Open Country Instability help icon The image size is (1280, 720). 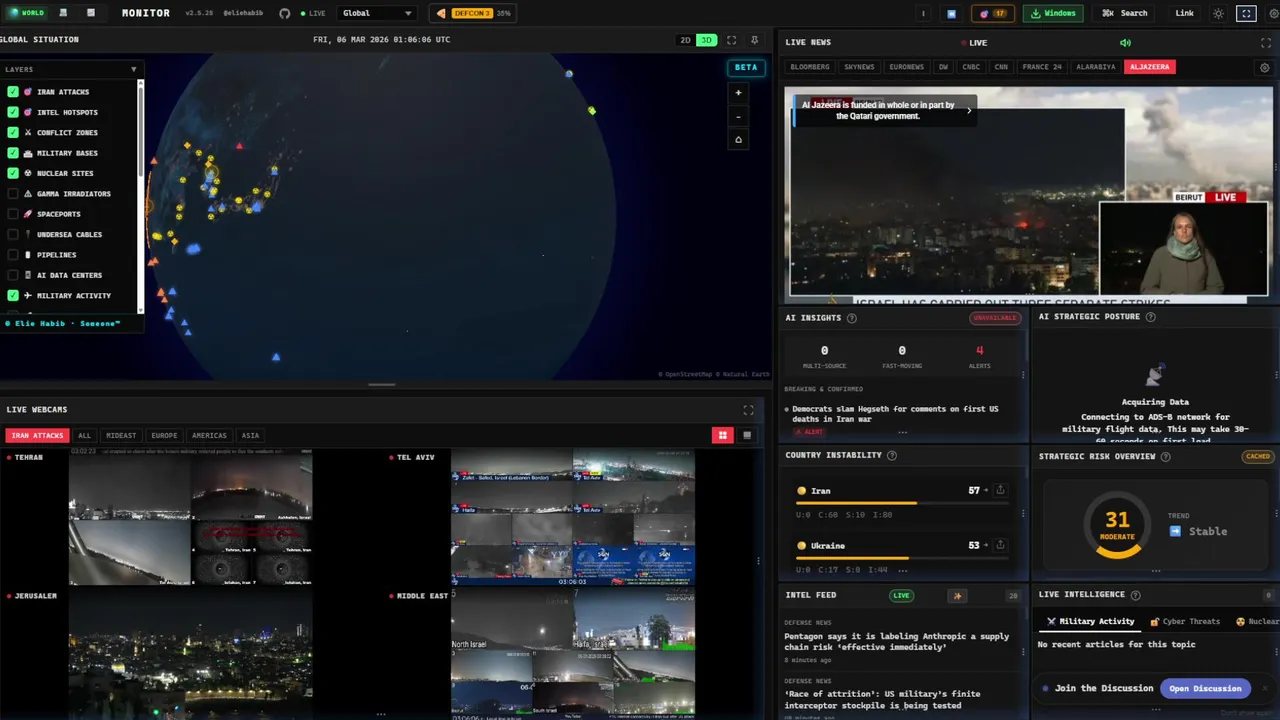(x=892, y=455)
